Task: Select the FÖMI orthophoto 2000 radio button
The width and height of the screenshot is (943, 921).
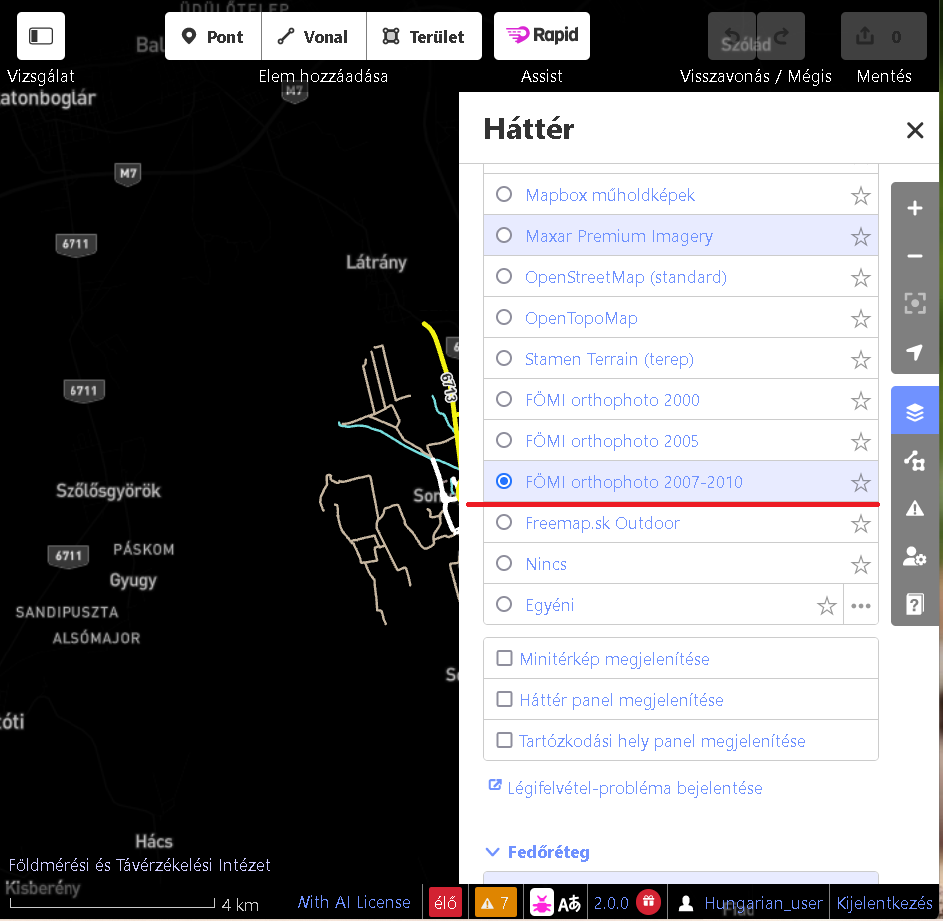Action: click(504, 399)
